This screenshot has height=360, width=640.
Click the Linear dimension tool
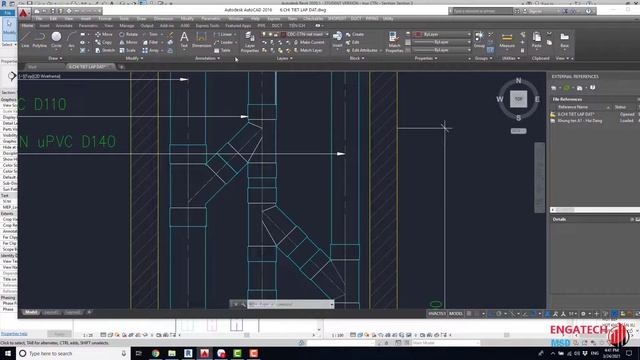224,34
